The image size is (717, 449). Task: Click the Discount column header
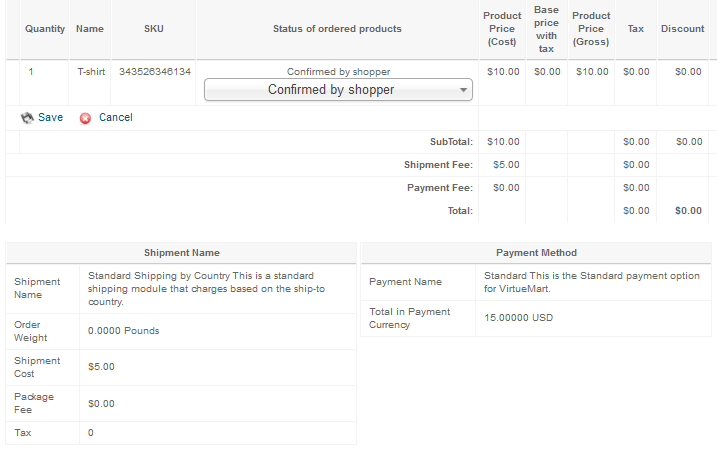pyautogui.click(x=683, y=29)
